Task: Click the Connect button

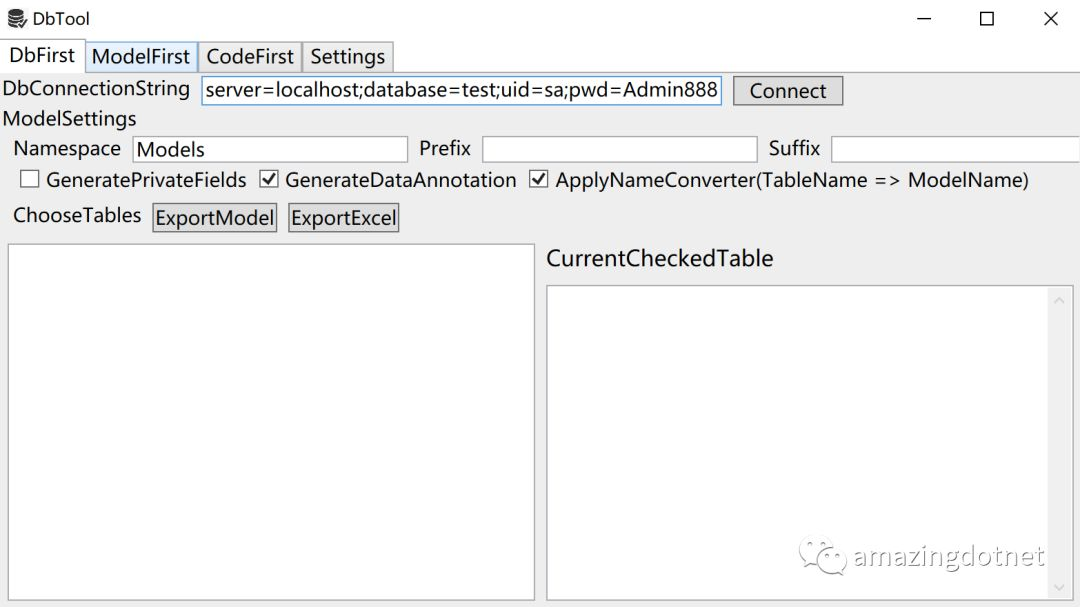Action: point(788,91)
